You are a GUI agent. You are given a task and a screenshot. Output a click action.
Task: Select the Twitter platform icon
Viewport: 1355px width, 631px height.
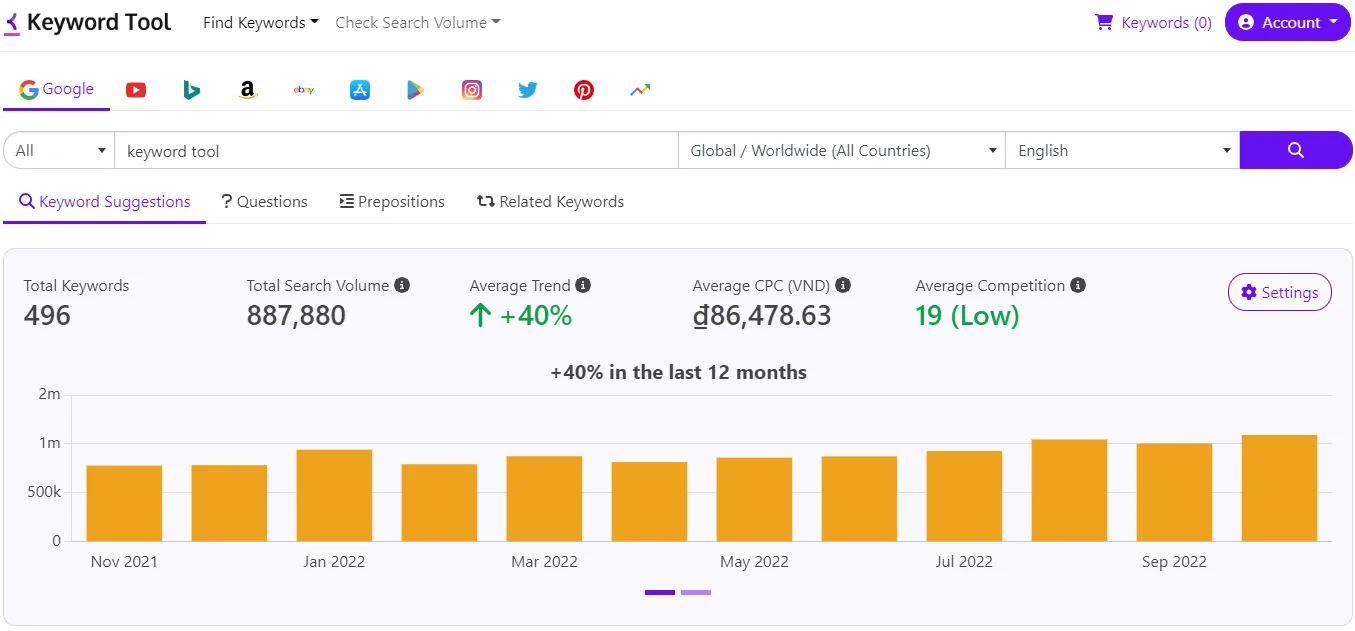click(527, 89)
